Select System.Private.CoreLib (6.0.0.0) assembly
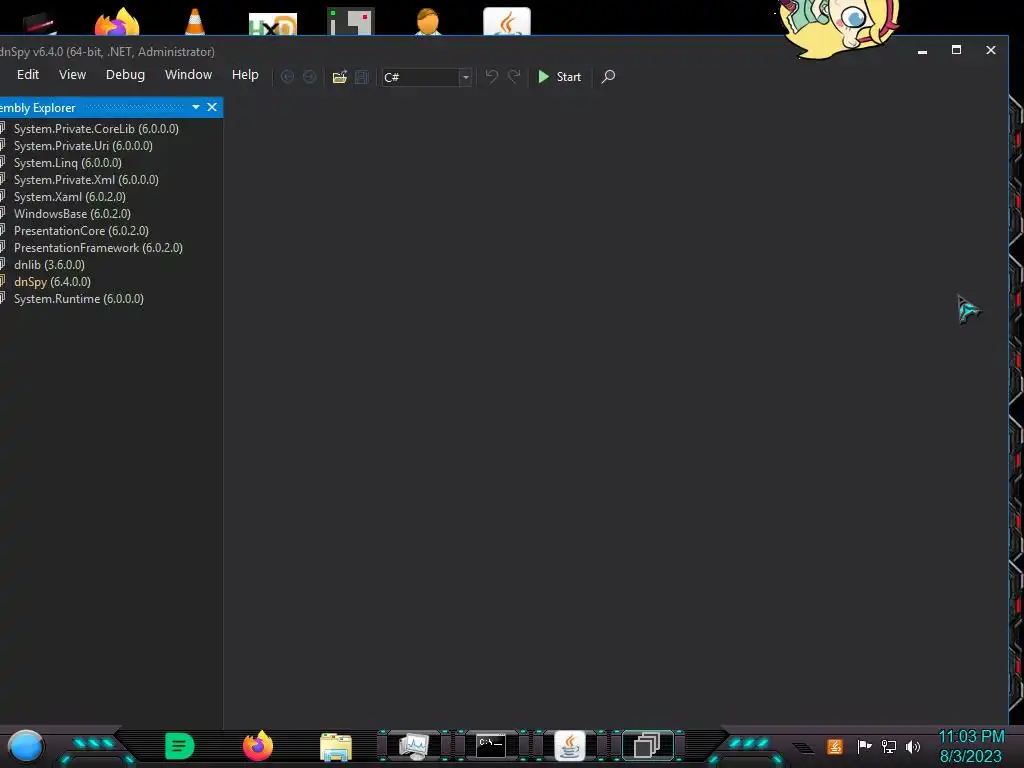The image size is (1024, 768). 96,129
